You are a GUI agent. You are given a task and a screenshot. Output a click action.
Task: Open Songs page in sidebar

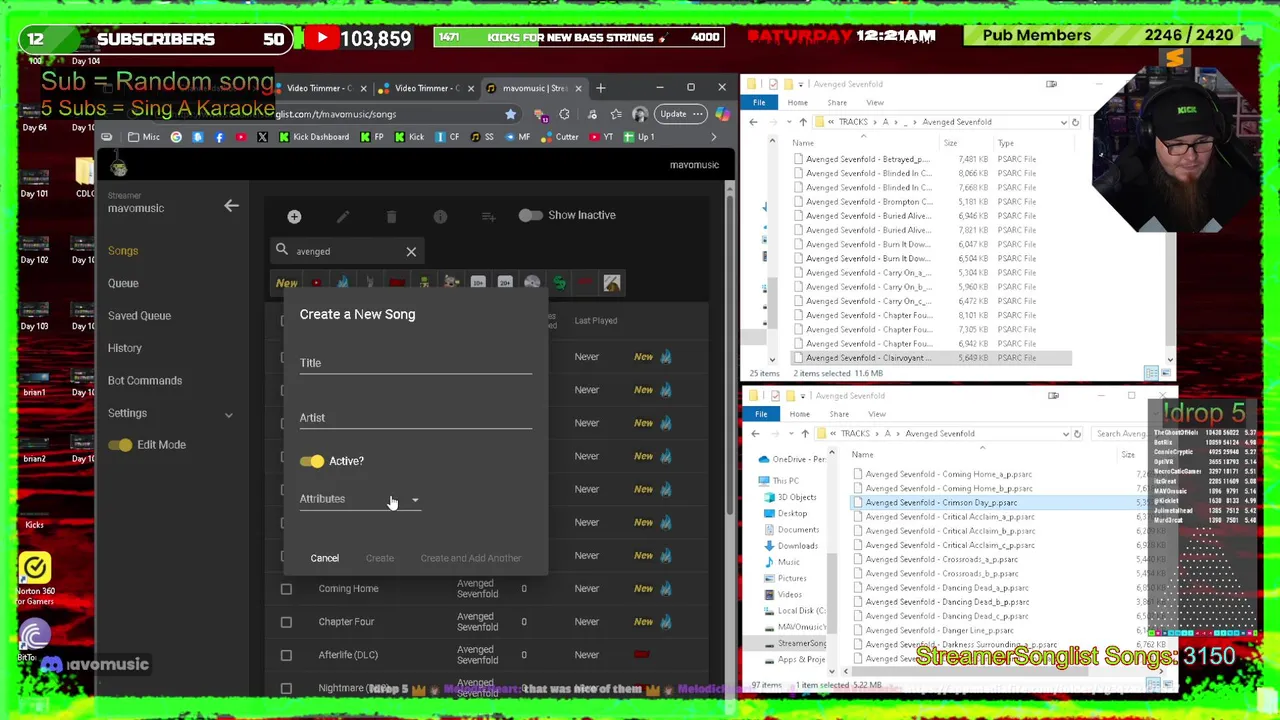pos(123,251)
